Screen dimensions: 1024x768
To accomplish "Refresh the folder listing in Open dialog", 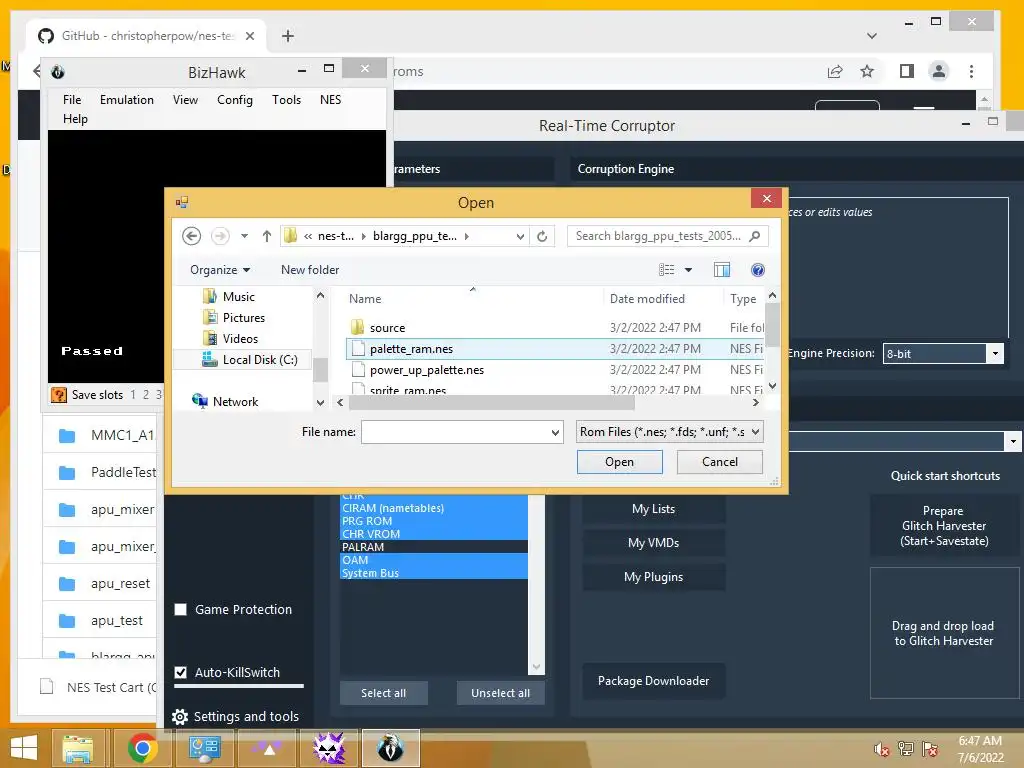I will click(542, 236).
